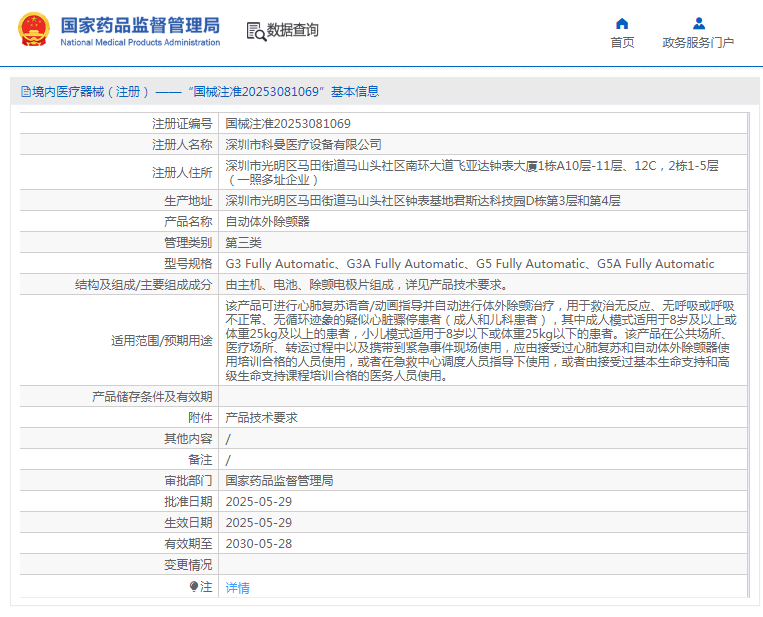Click the 批准日期 label
The width and height of the screenshot is (763, 617).
click(x=188, y=502)
